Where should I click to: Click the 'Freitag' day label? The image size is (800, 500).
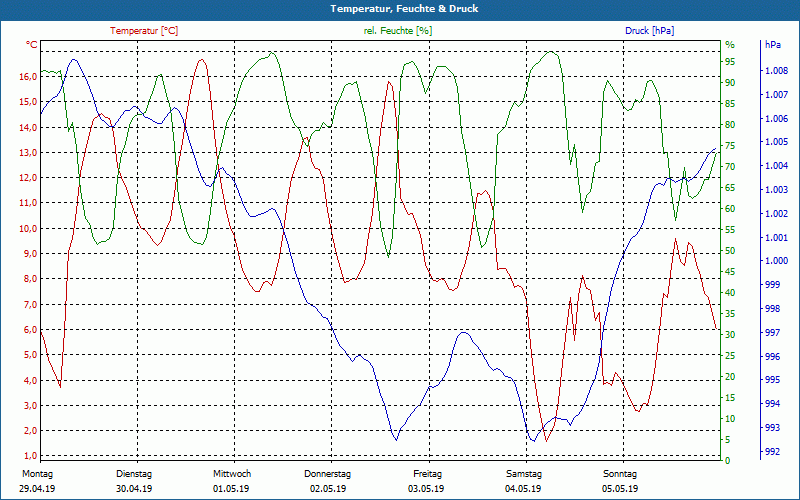(x=428, y=474)
